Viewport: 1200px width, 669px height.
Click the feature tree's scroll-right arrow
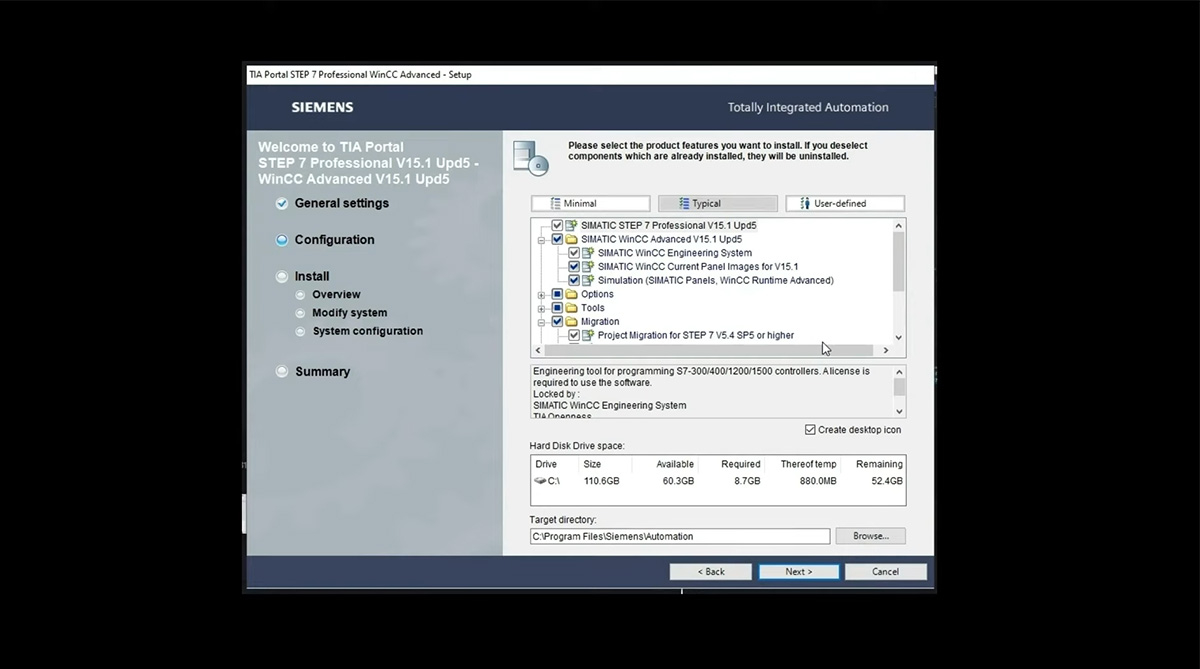point(885,351)
